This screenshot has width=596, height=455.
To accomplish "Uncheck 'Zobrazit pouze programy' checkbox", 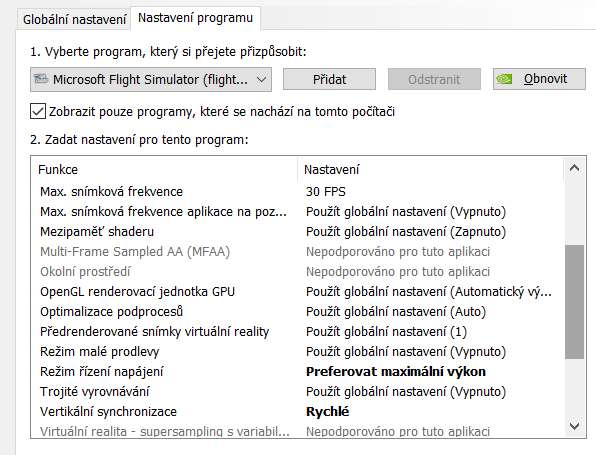I will point(38,111).
